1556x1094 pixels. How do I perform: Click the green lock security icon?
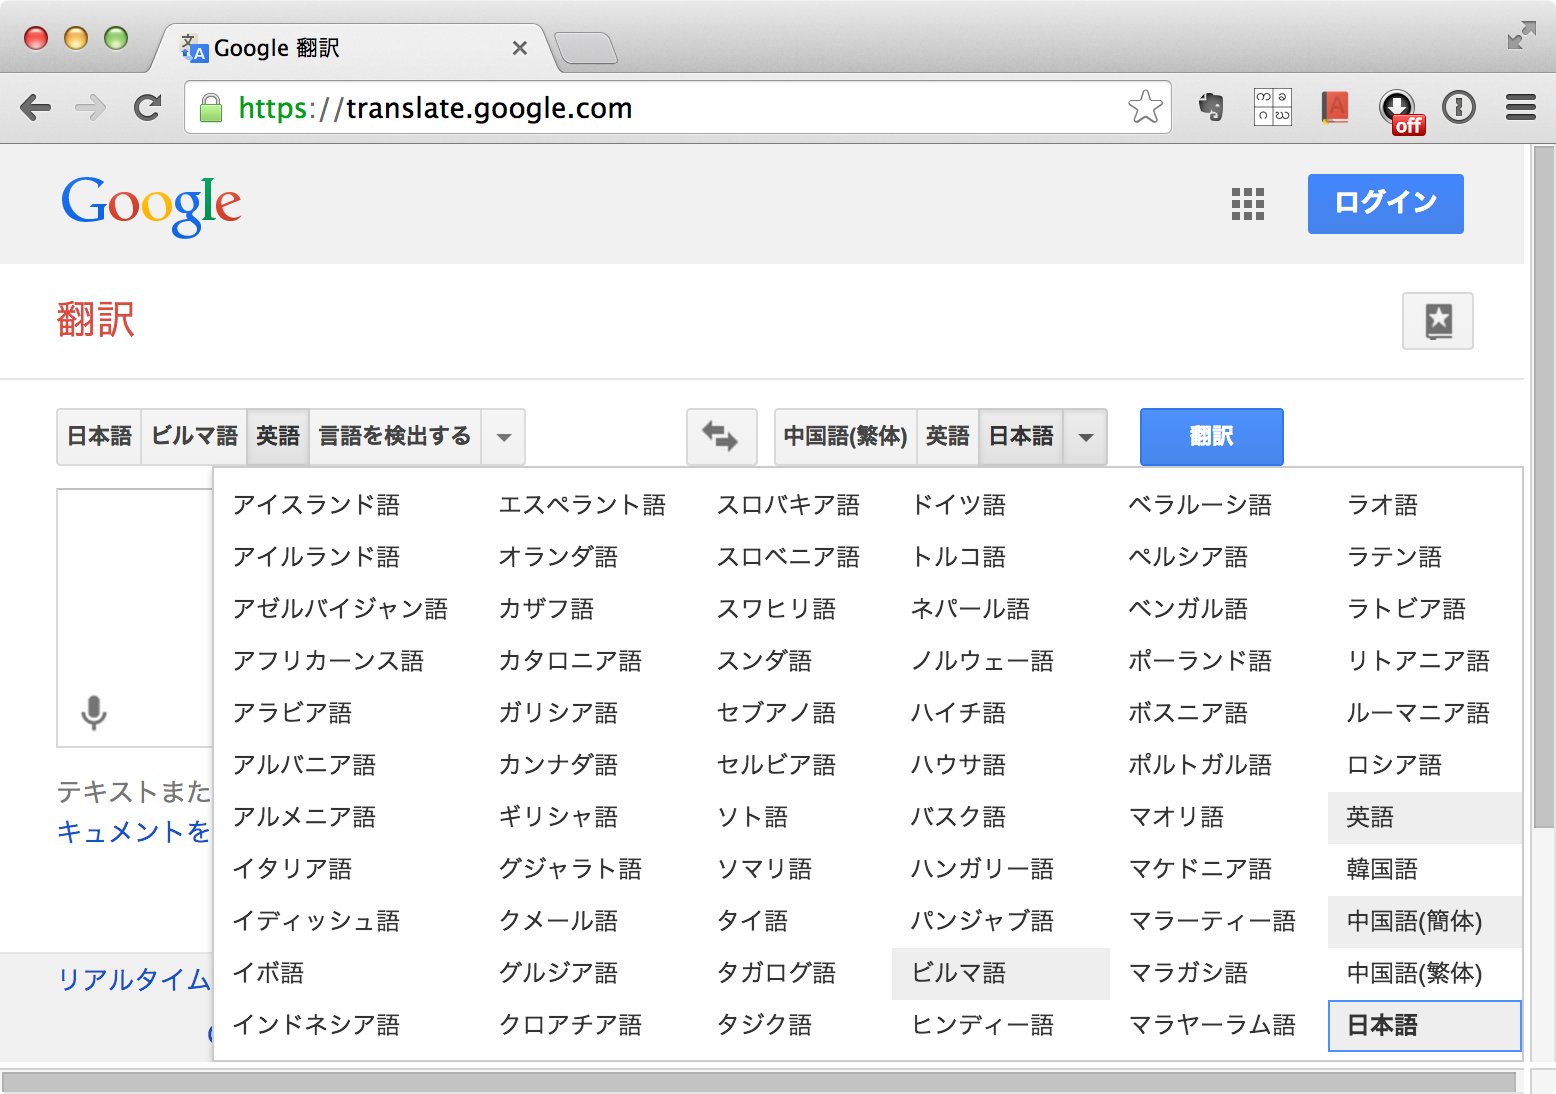[211, 108]
